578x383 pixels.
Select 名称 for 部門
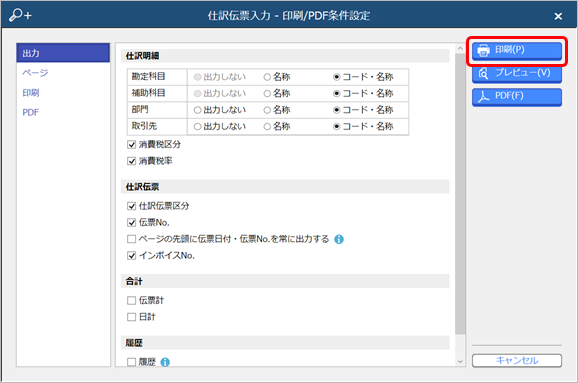pos(277,110)
